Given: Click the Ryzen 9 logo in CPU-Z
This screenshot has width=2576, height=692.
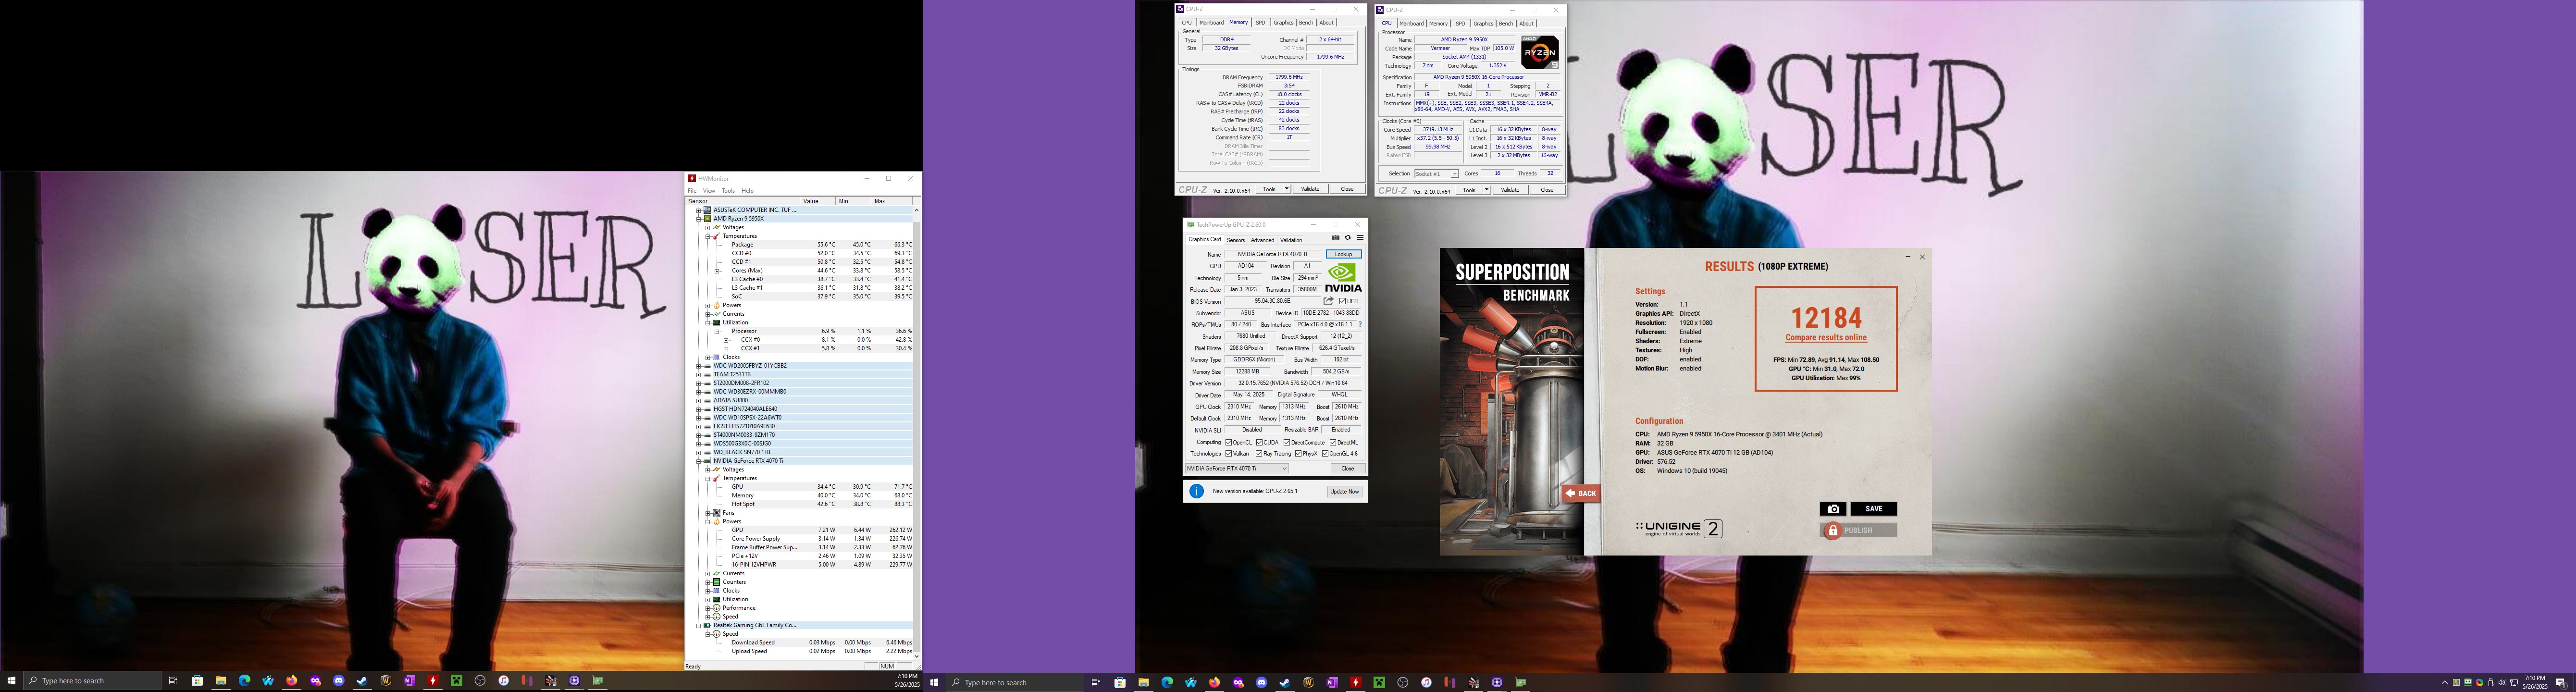Looking at the screenshot, I should tap(1539, 52).
